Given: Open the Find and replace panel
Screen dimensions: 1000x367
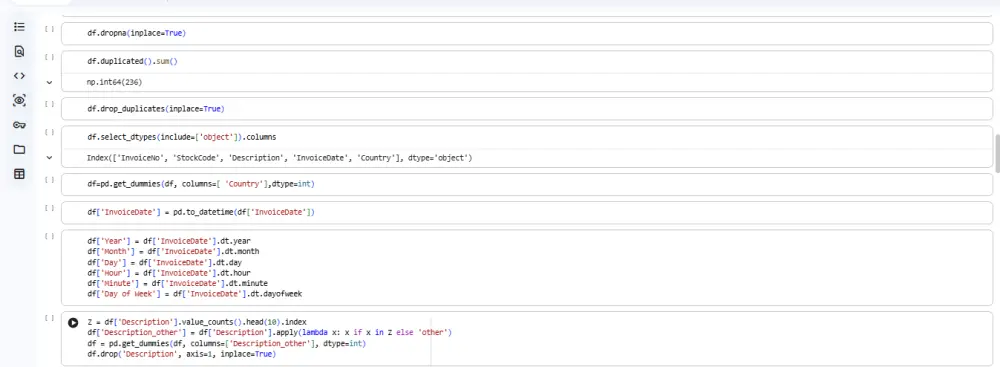Looking at the screenshot, I should 19,52.
